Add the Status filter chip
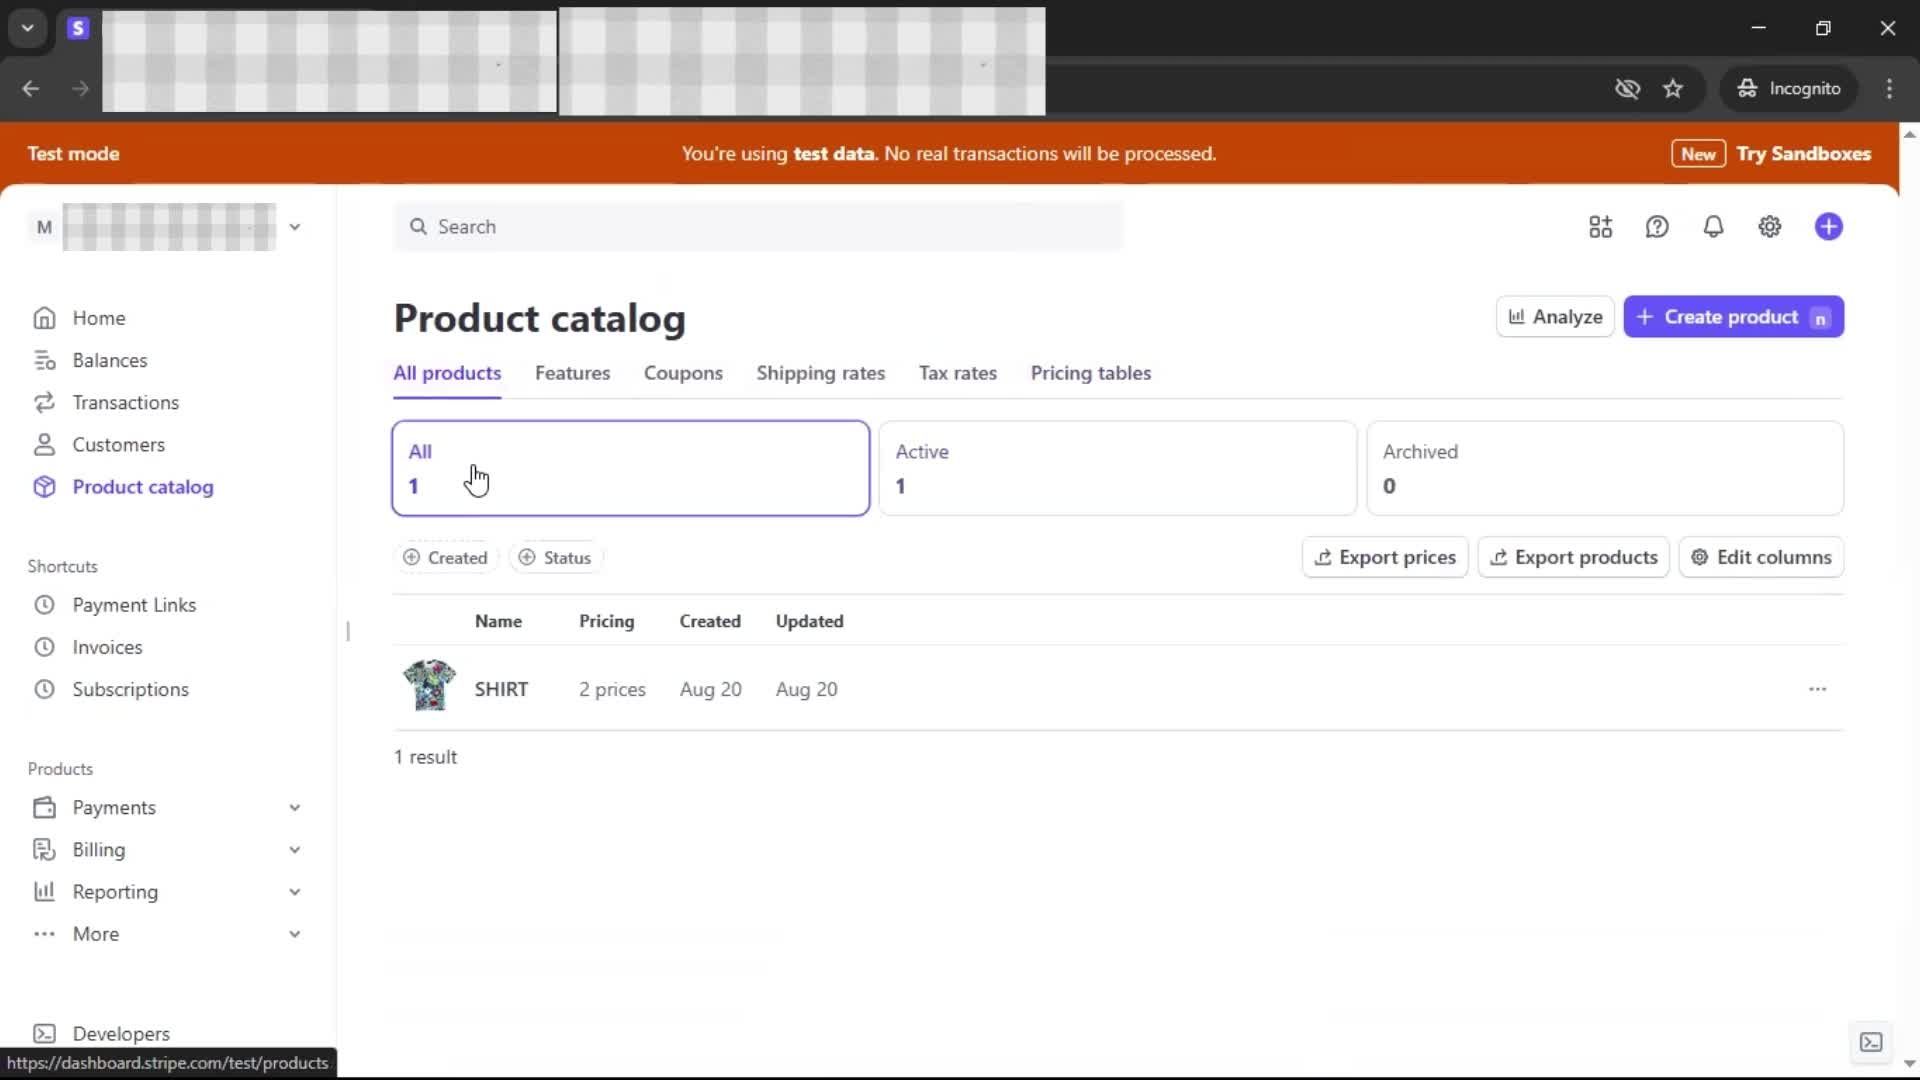 click(x=556, y=557)
